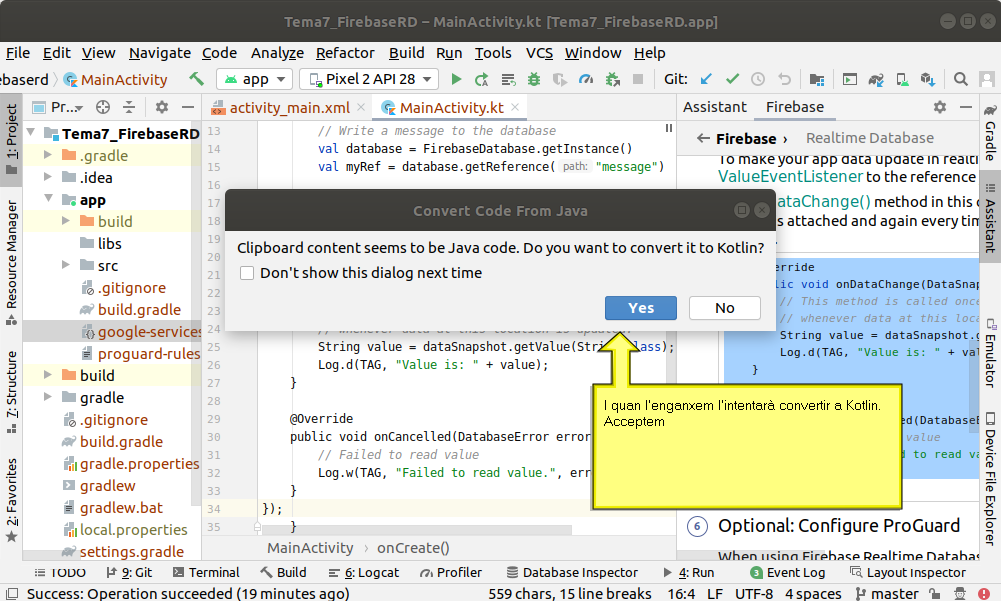Click Sync Project with Gradle Files icon
This screenshot has height=601, width=1001.
[x=875, y=79]
